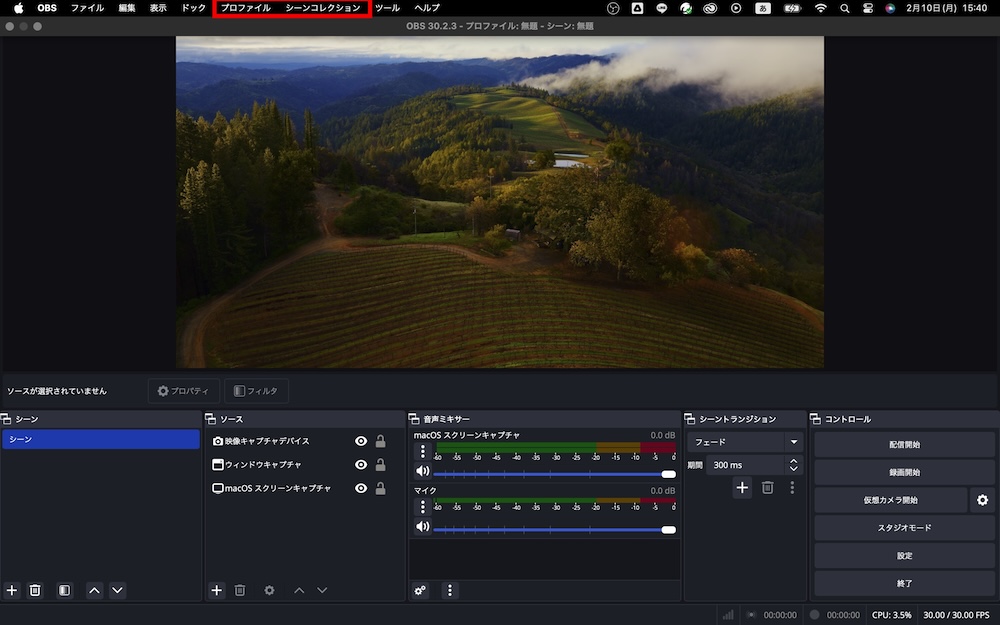Add a scene transition with plus icon
Viewport: 1000px width, 625px height.
[x=742, y=487]
